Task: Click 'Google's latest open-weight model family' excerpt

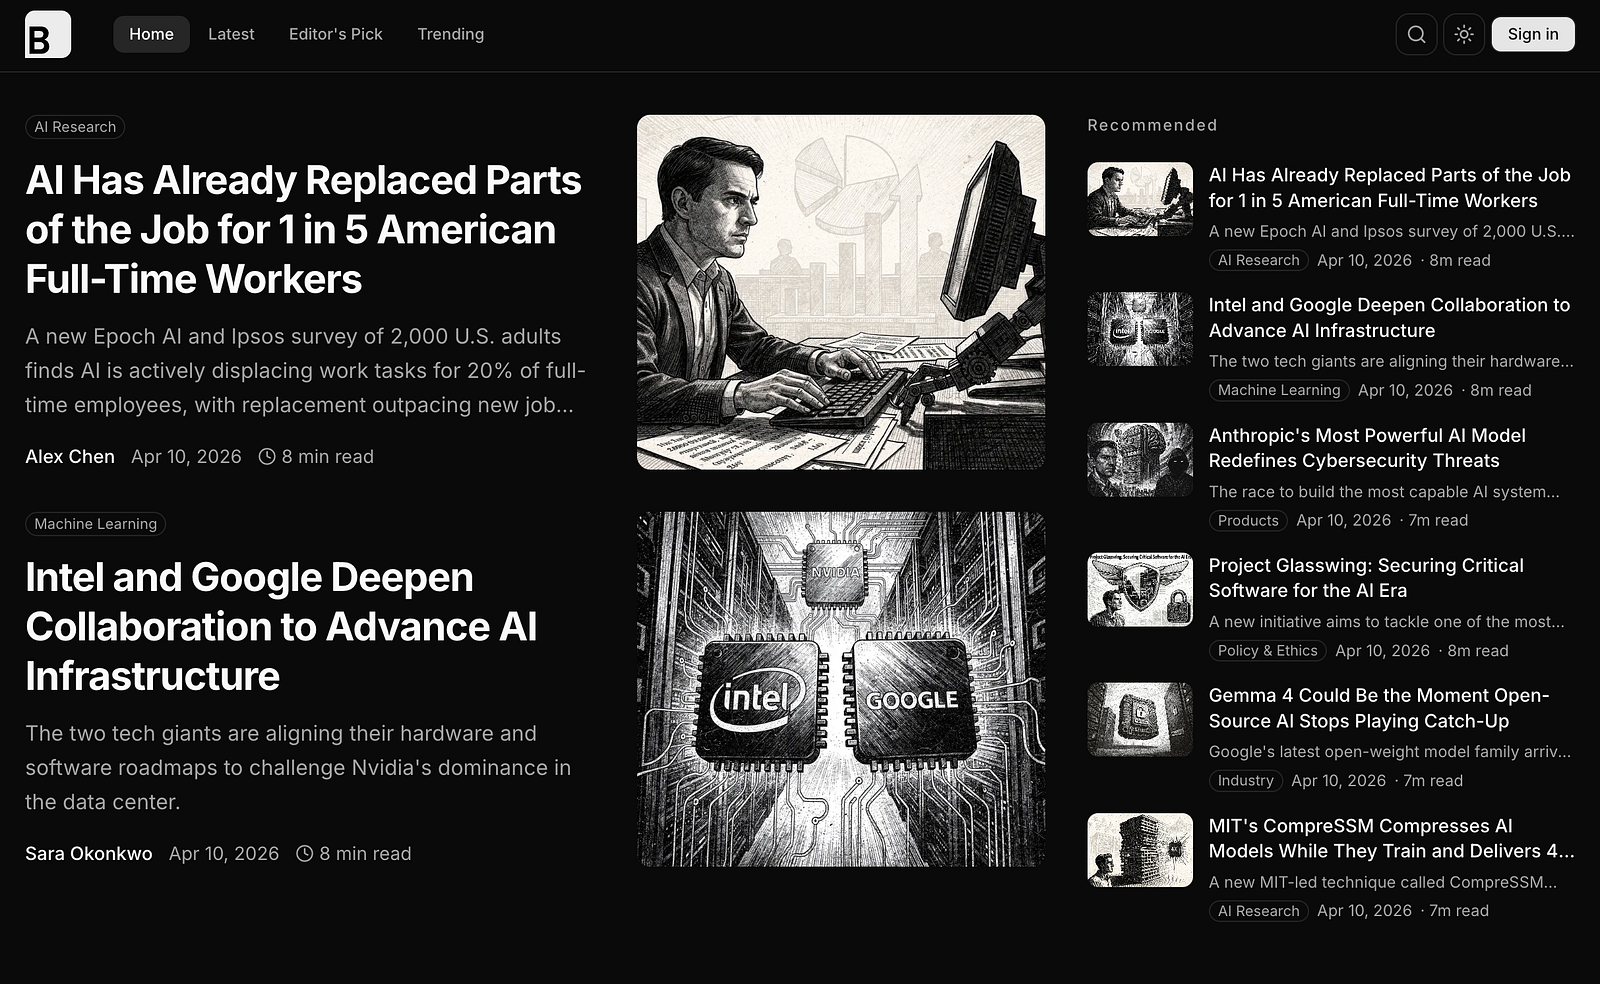Action: coord(1389,751)
